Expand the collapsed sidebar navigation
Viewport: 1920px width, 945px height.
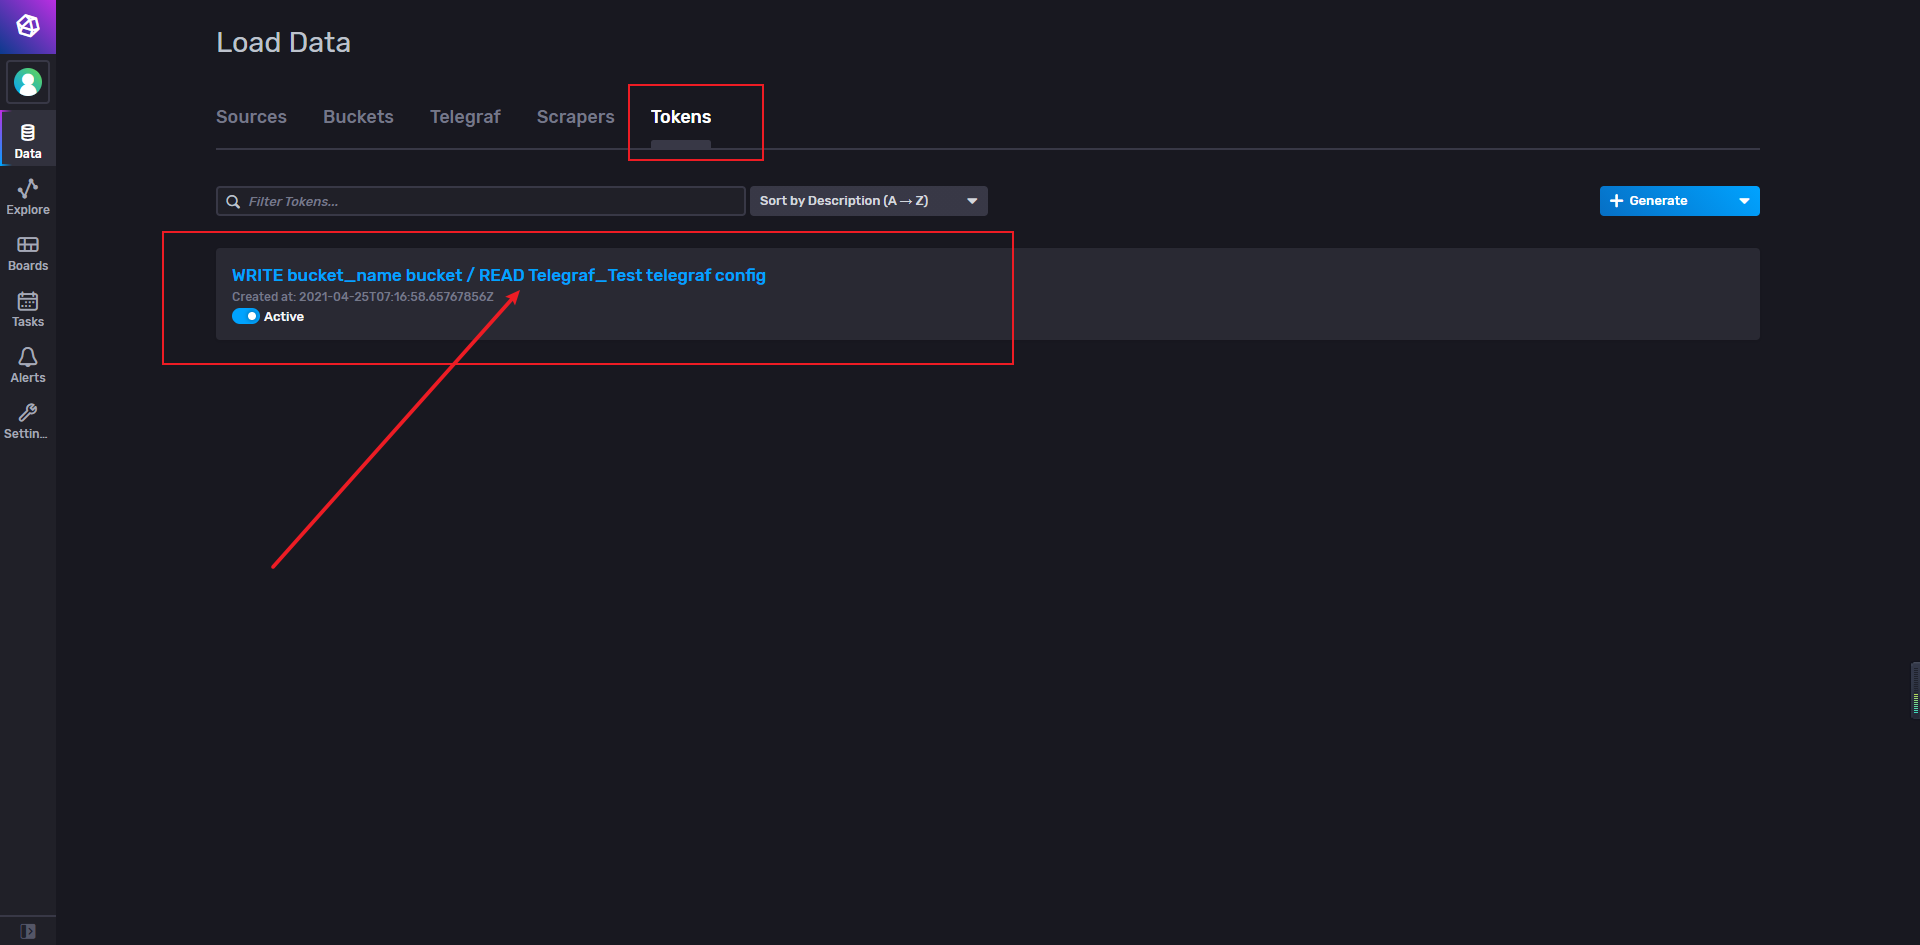click(x=28, y=931)
